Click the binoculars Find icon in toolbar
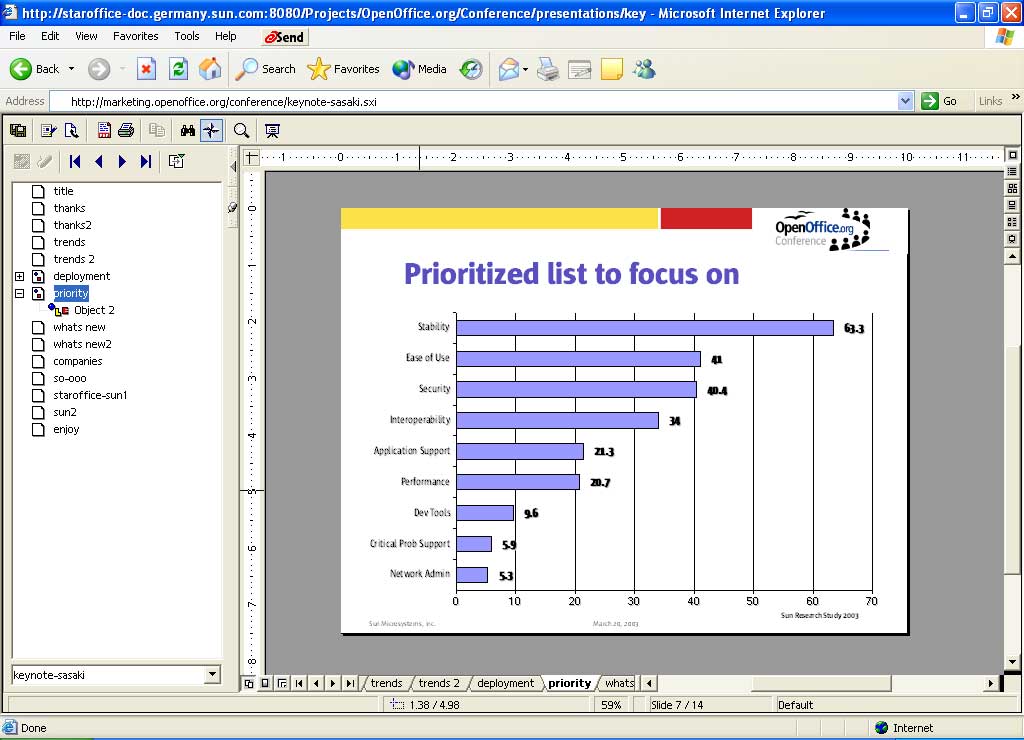1024x740 pixels. 187,130
